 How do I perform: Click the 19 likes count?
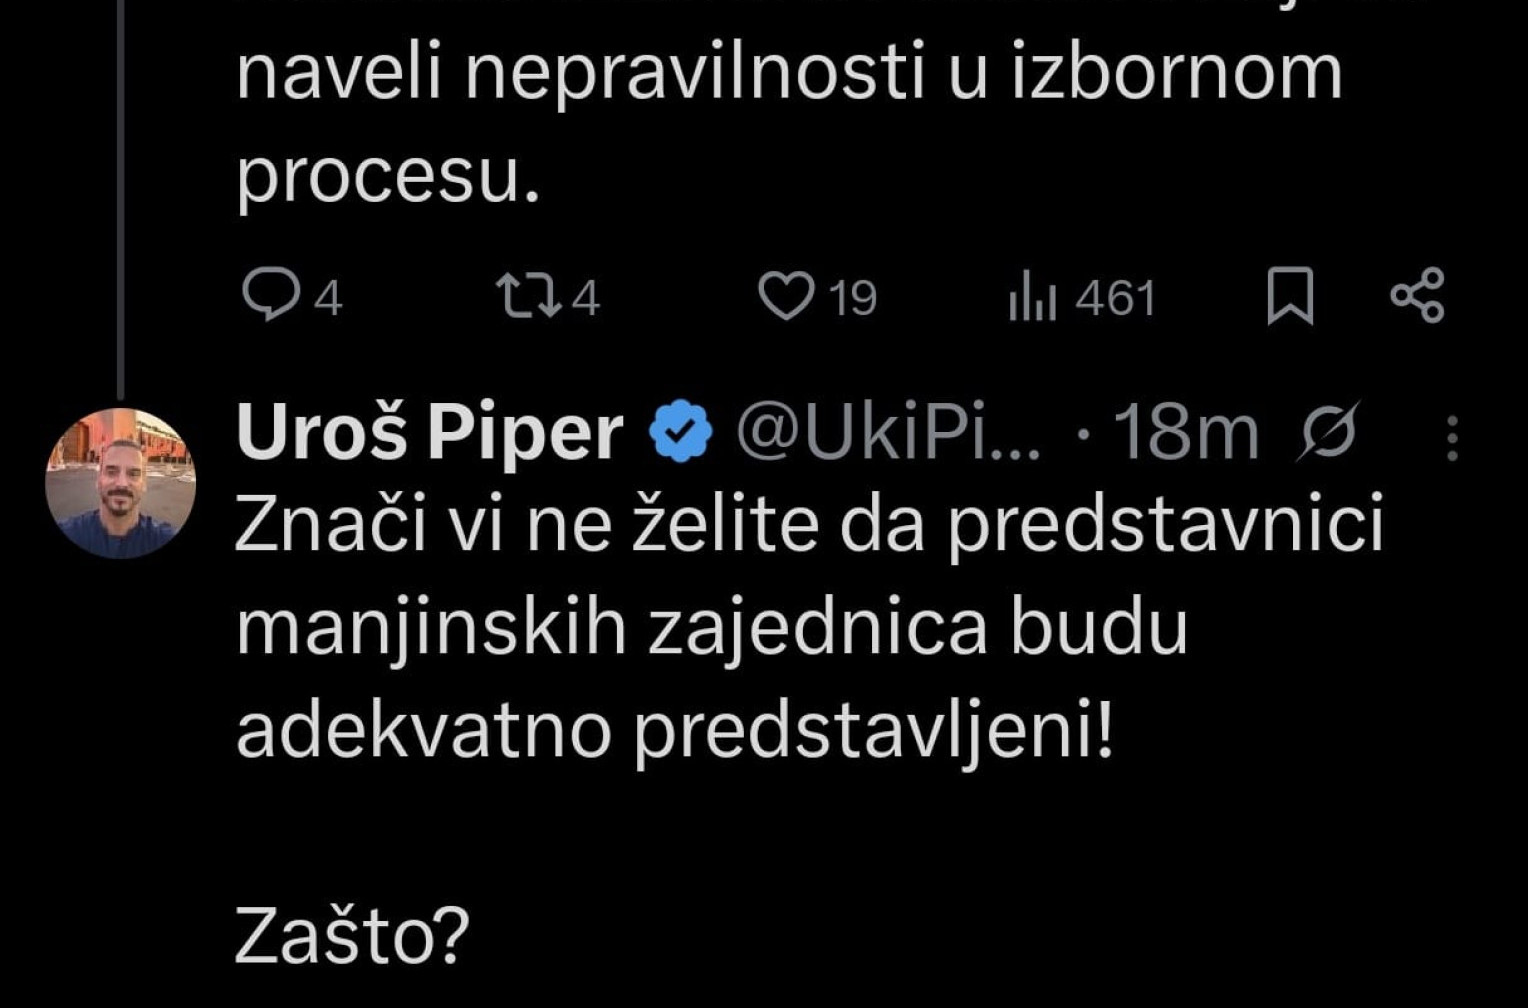pos(853,299)
